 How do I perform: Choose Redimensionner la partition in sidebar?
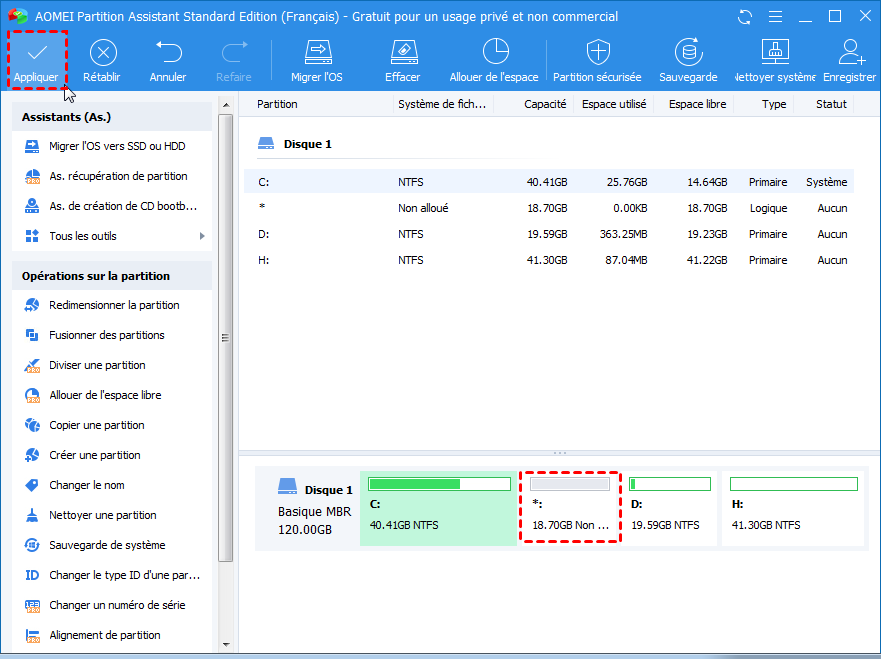pyautogui.click(x=114, y=305)
